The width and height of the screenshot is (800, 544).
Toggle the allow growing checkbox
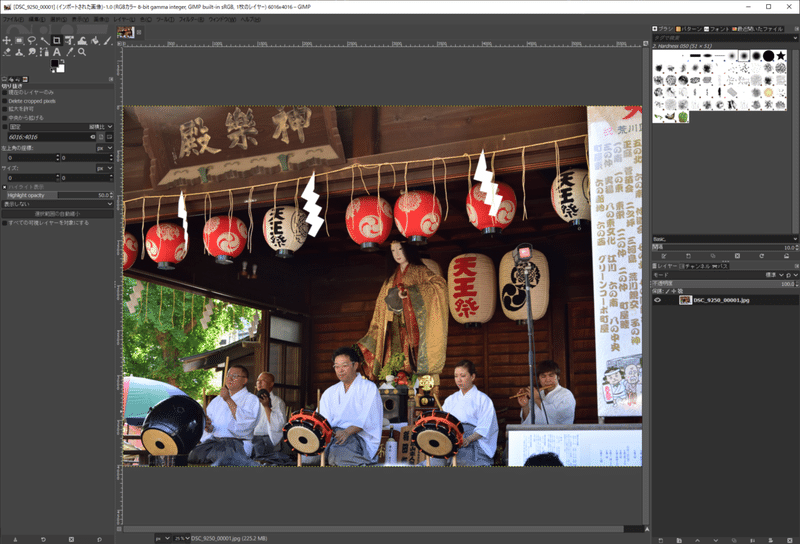pos(5,109)
